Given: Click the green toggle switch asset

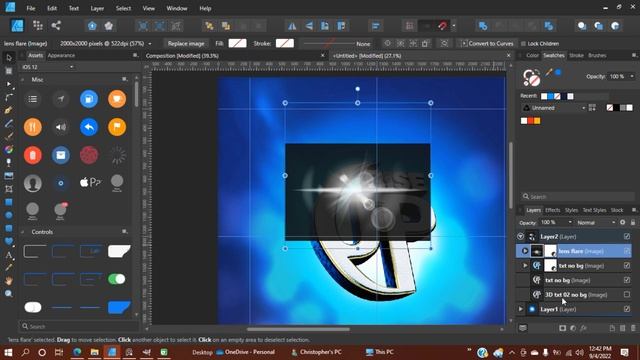Looking at the screenshot, I should pos(117,279).
